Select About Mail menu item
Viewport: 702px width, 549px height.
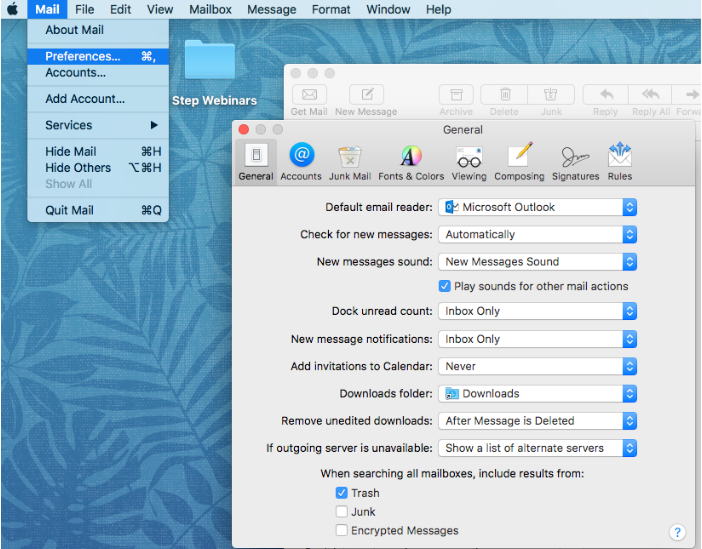click(98, 30)
